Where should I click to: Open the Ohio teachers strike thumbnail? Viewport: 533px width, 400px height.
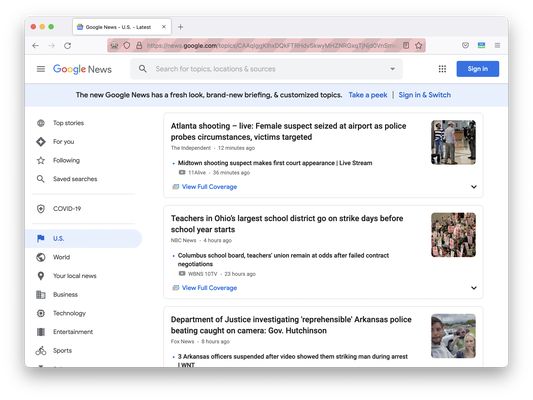click(x=453, y=234)
